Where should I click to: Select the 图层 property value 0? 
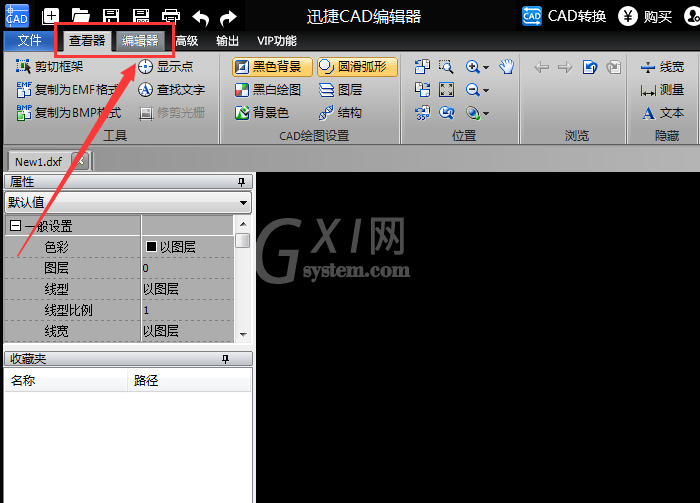point(188,268)
